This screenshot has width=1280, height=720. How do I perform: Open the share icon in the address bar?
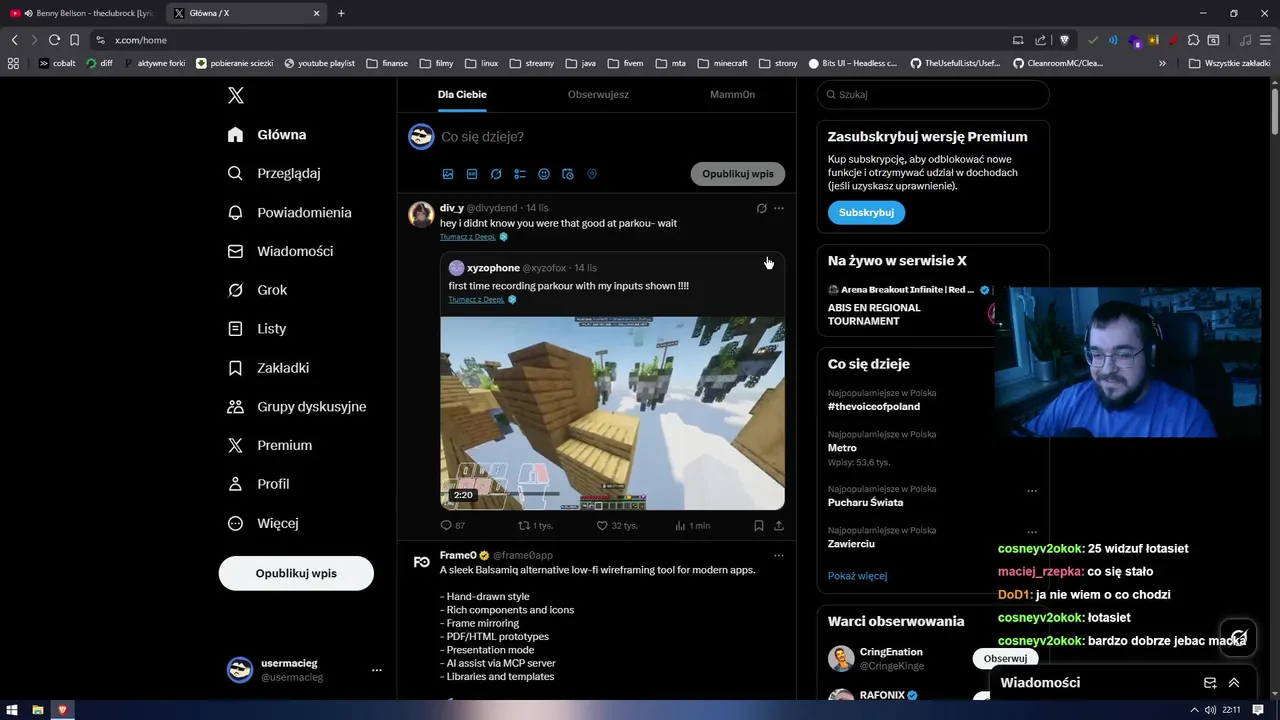pos(1041,40)
